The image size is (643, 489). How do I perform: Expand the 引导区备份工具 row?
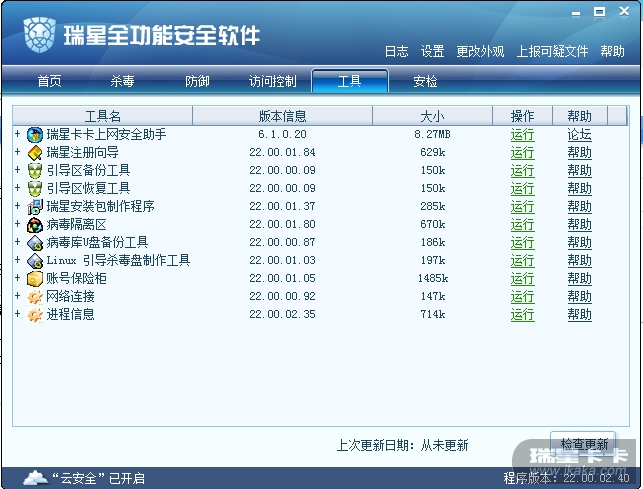(18, 170)
